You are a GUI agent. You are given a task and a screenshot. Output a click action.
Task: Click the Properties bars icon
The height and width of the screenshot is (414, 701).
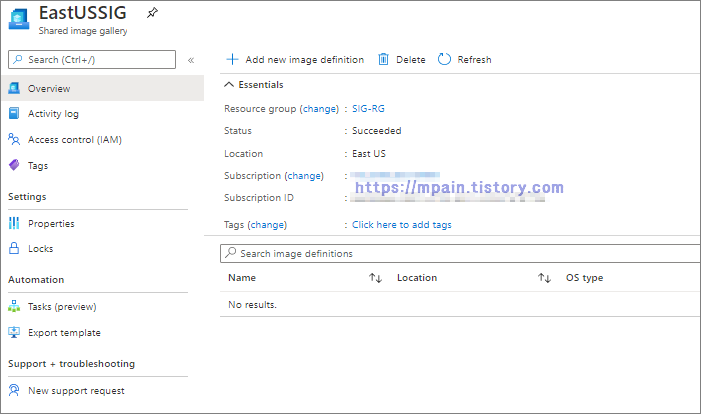pyautogui.click(x=14, y=223)
